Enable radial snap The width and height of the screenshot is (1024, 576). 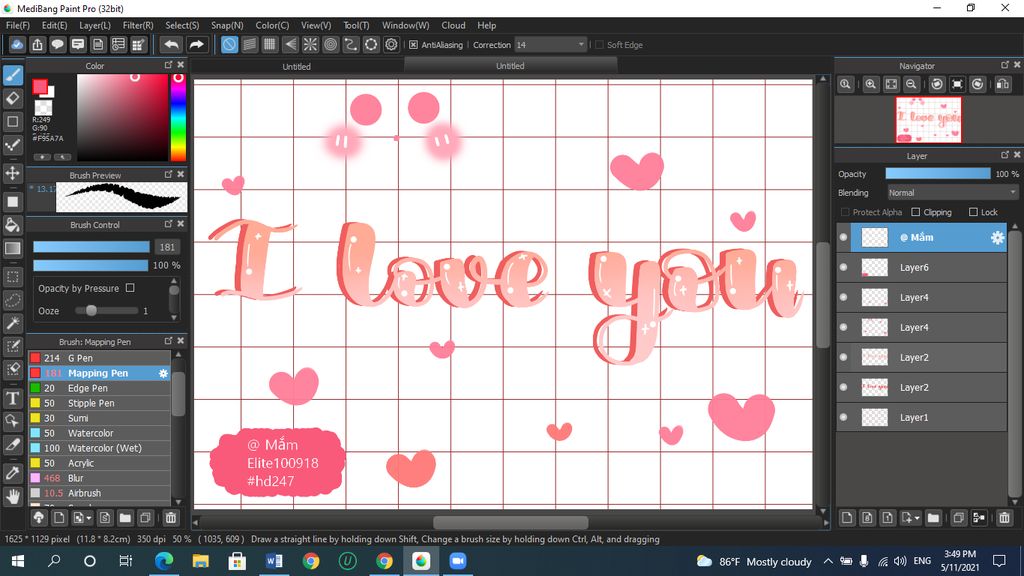[310, 44]
